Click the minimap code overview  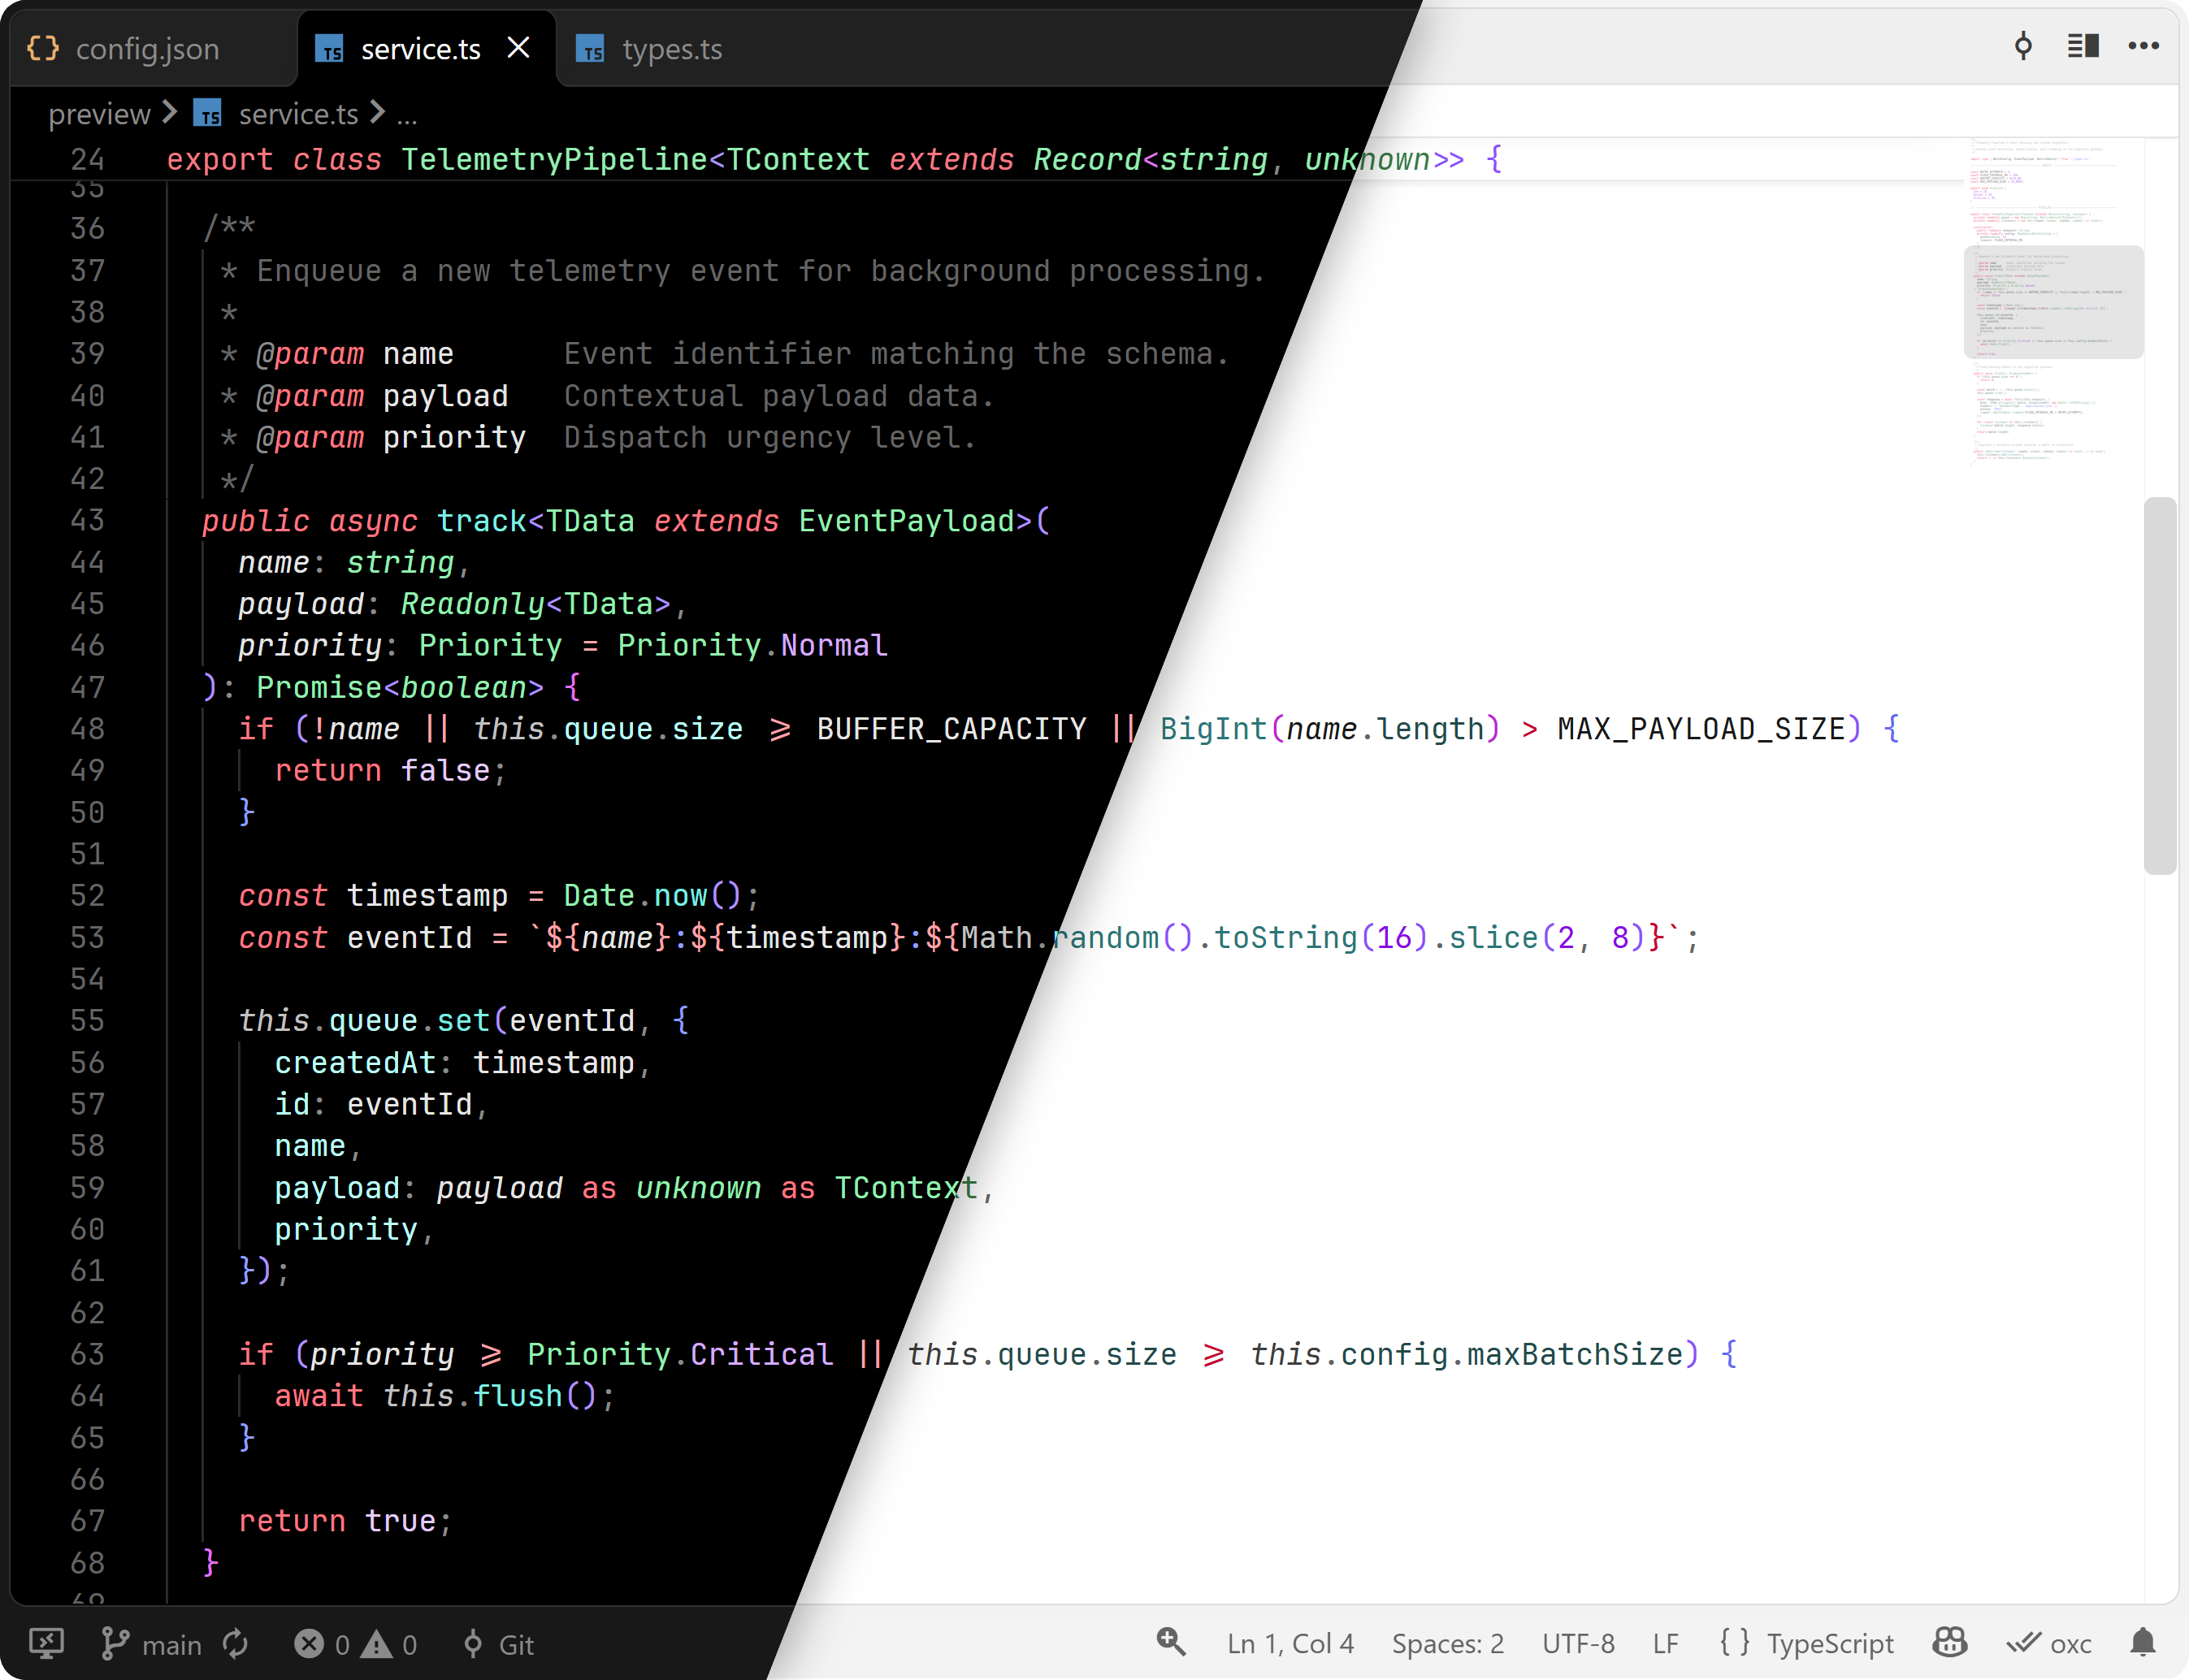[2053, 302]
